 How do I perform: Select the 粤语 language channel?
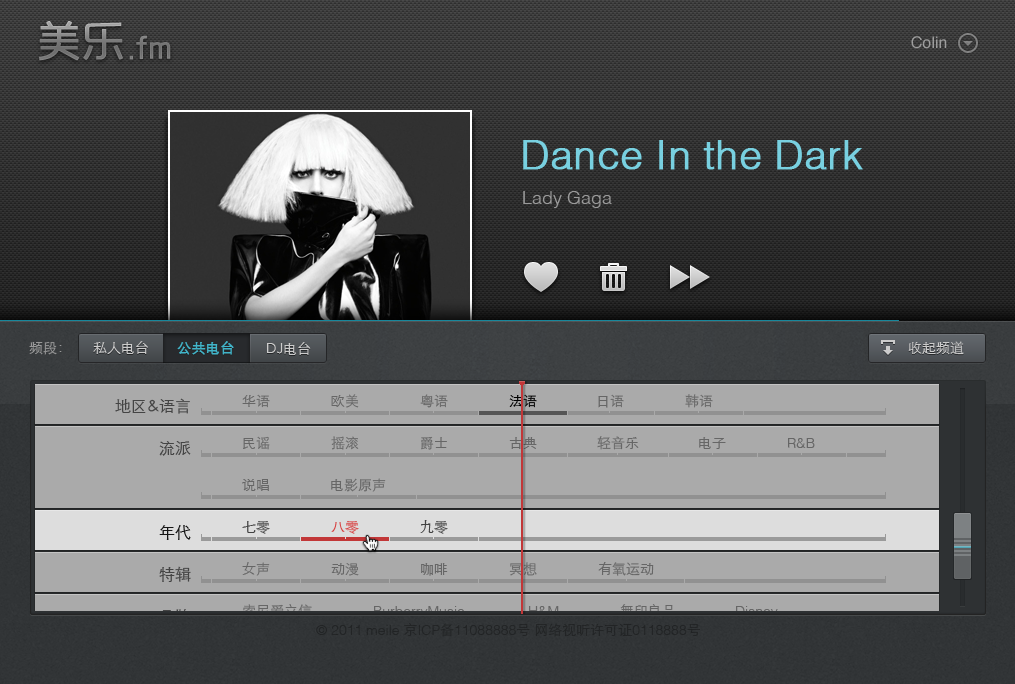click(434, 401)
